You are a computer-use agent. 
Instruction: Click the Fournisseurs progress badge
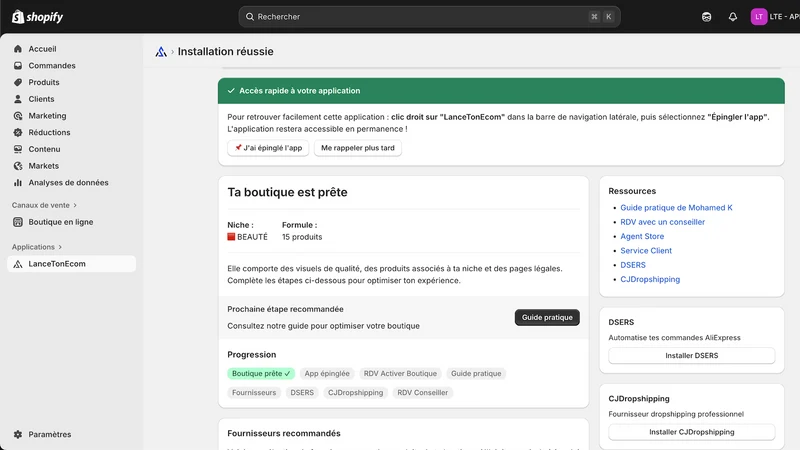click(254, 392)
